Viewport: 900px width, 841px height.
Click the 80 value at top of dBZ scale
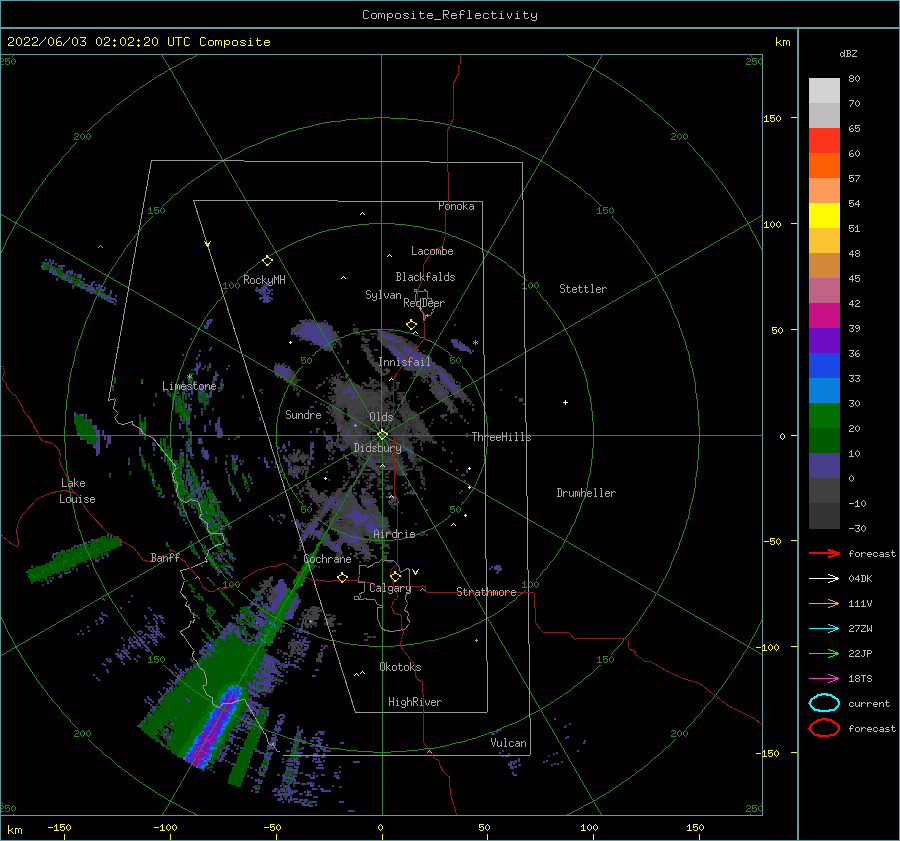click(854, 79)
